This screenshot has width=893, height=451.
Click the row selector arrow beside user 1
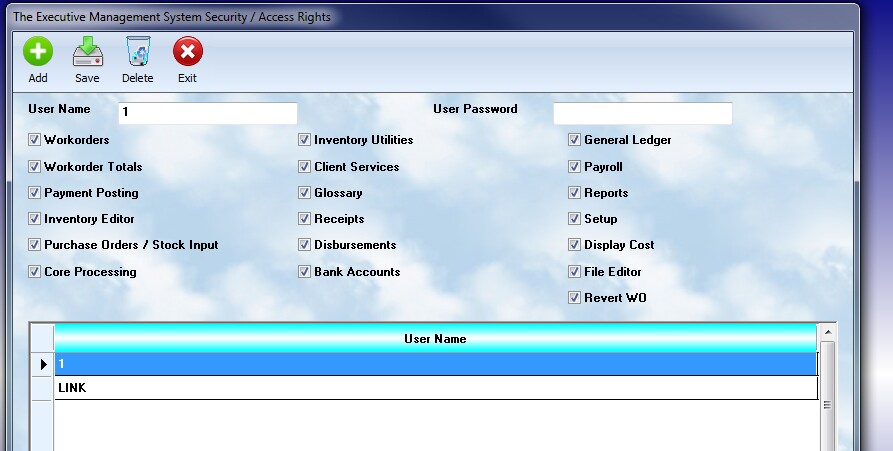click(x=42, y=364)
